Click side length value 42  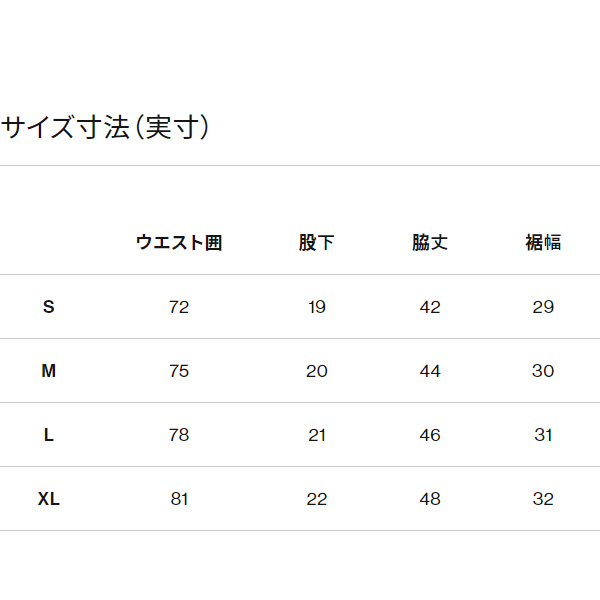point(430,307)
